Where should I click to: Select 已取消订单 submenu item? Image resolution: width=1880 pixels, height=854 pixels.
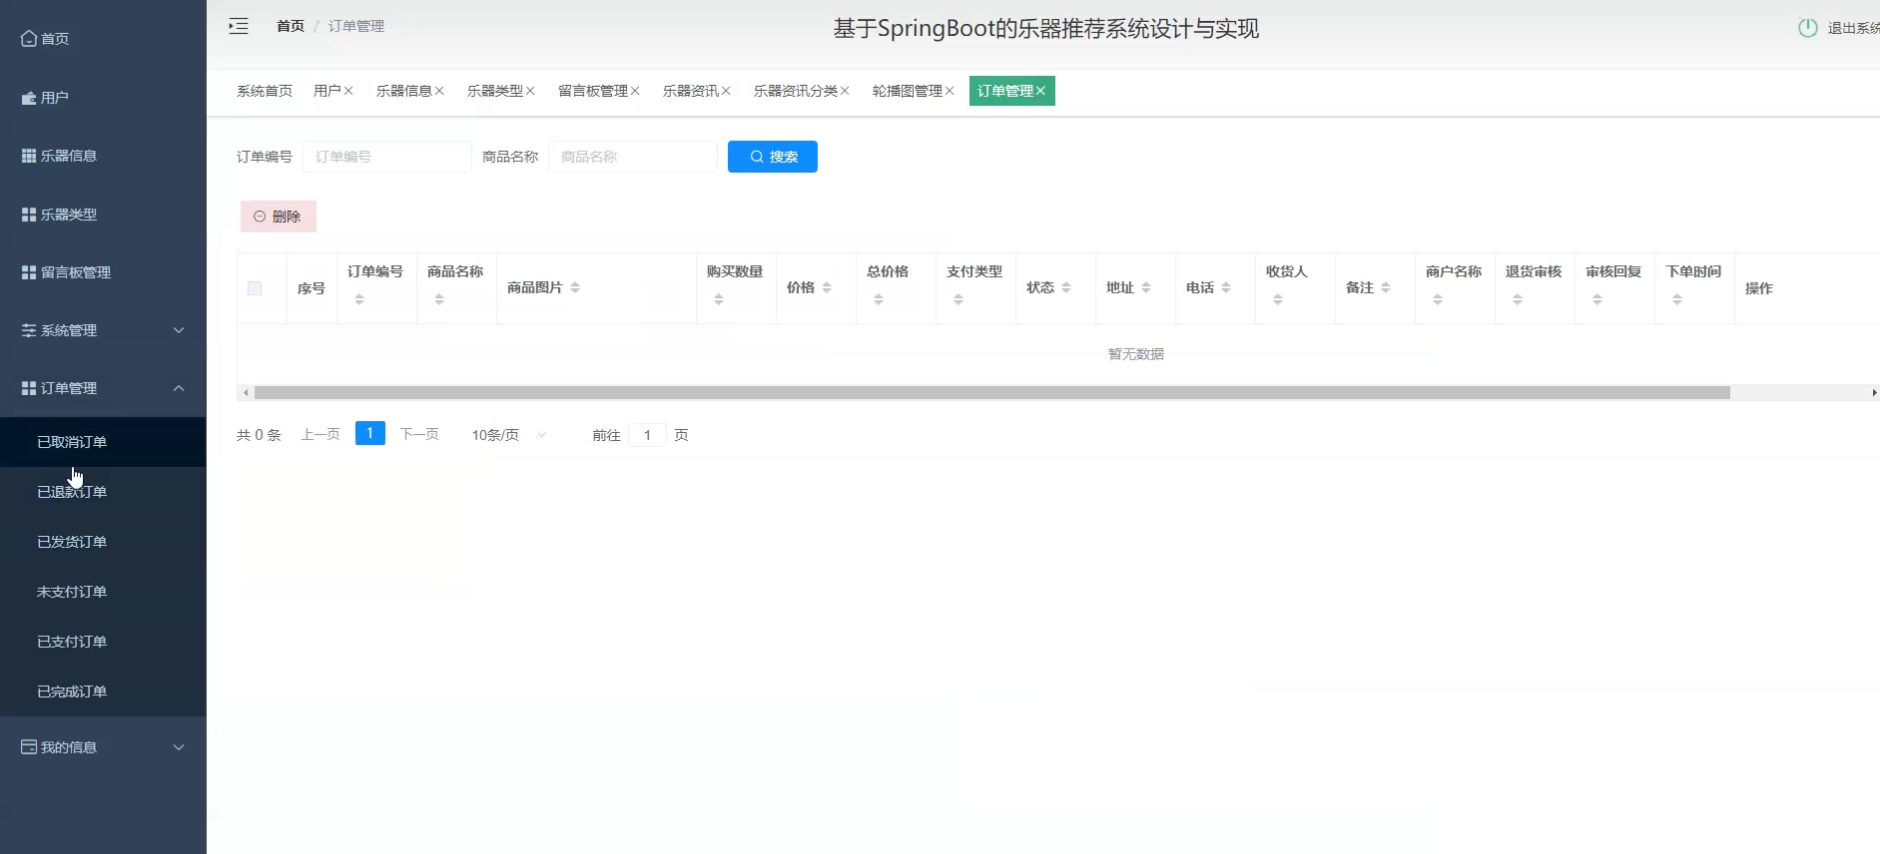(x=103, y=442)
